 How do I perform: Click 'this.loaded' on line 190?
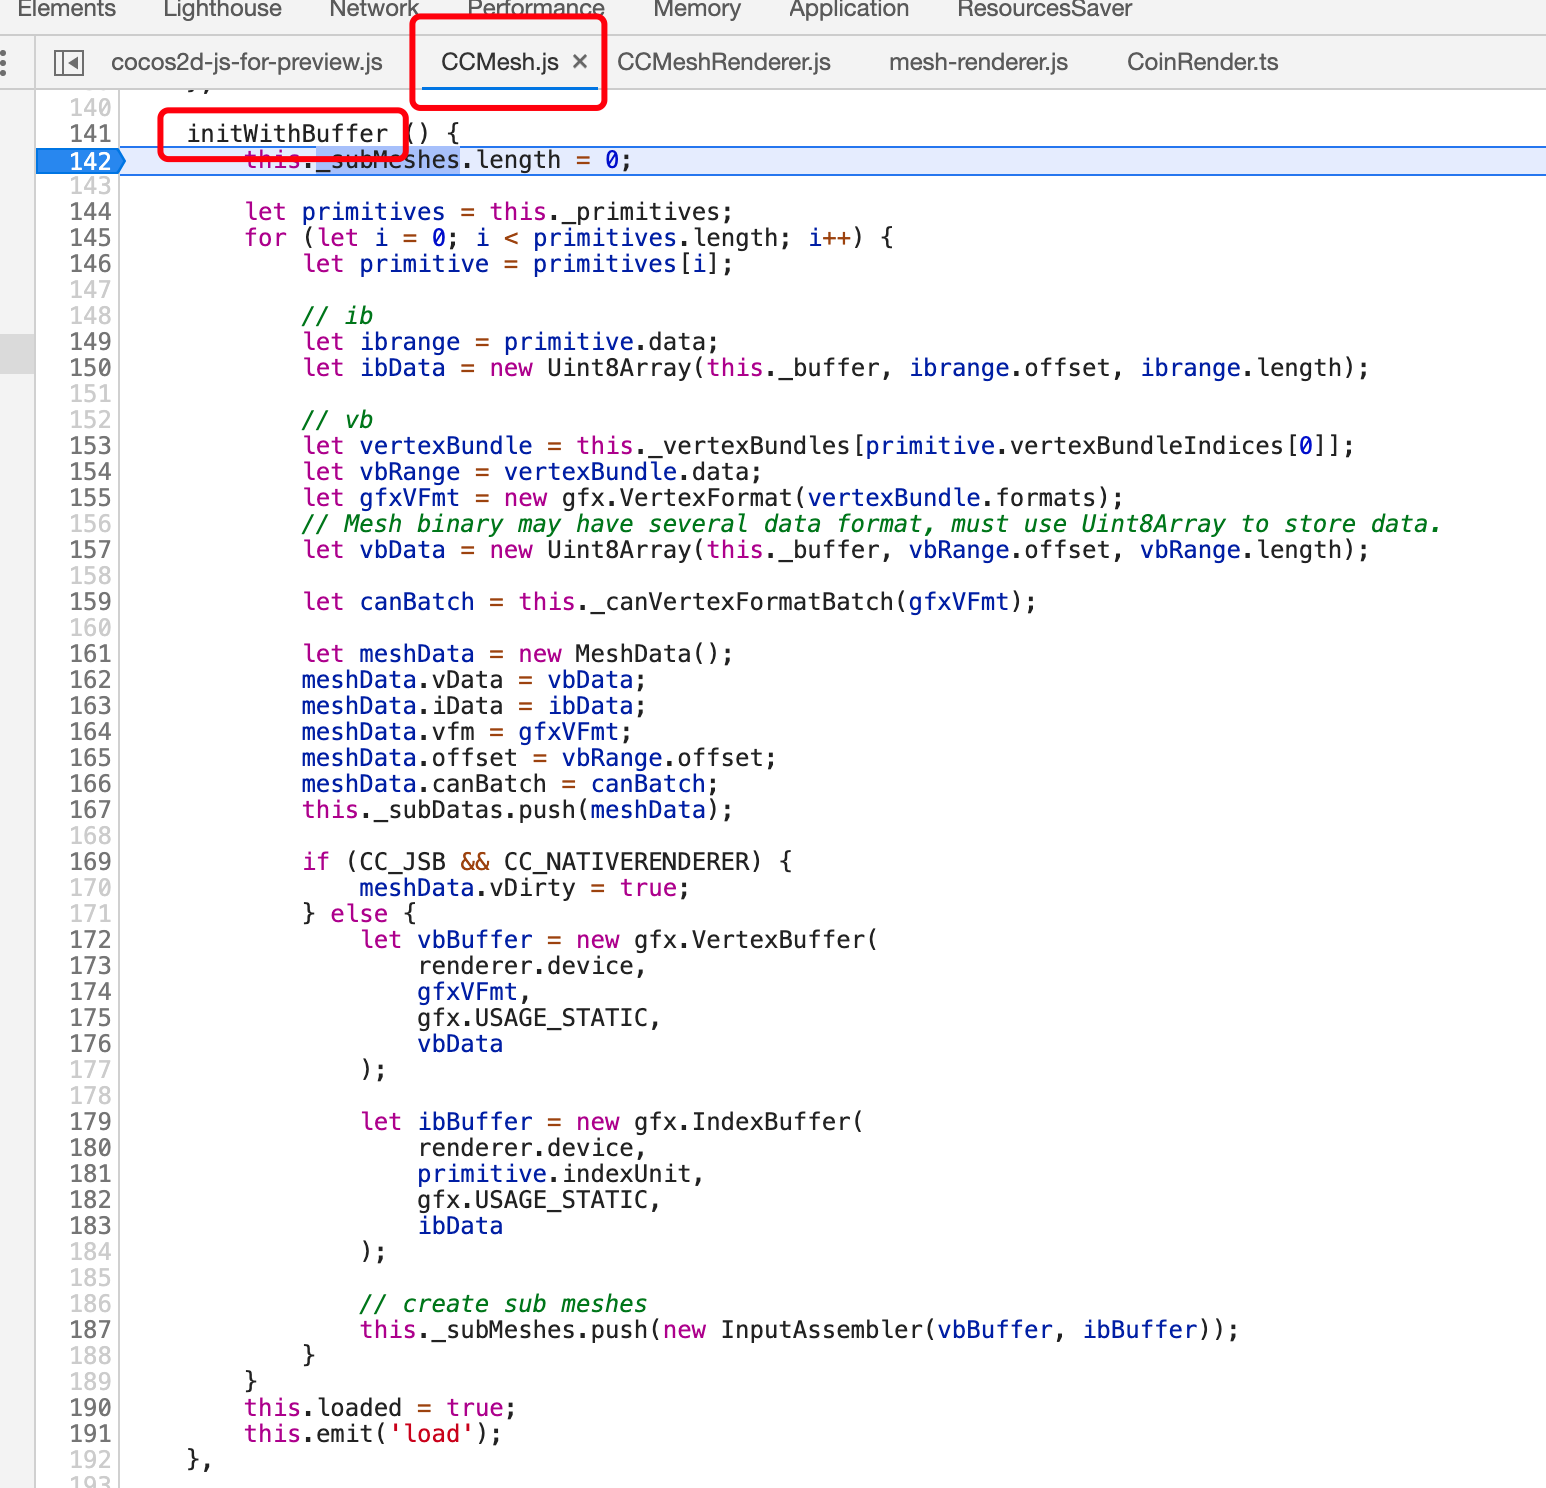pyautogui.click(x=323, y=1408)
